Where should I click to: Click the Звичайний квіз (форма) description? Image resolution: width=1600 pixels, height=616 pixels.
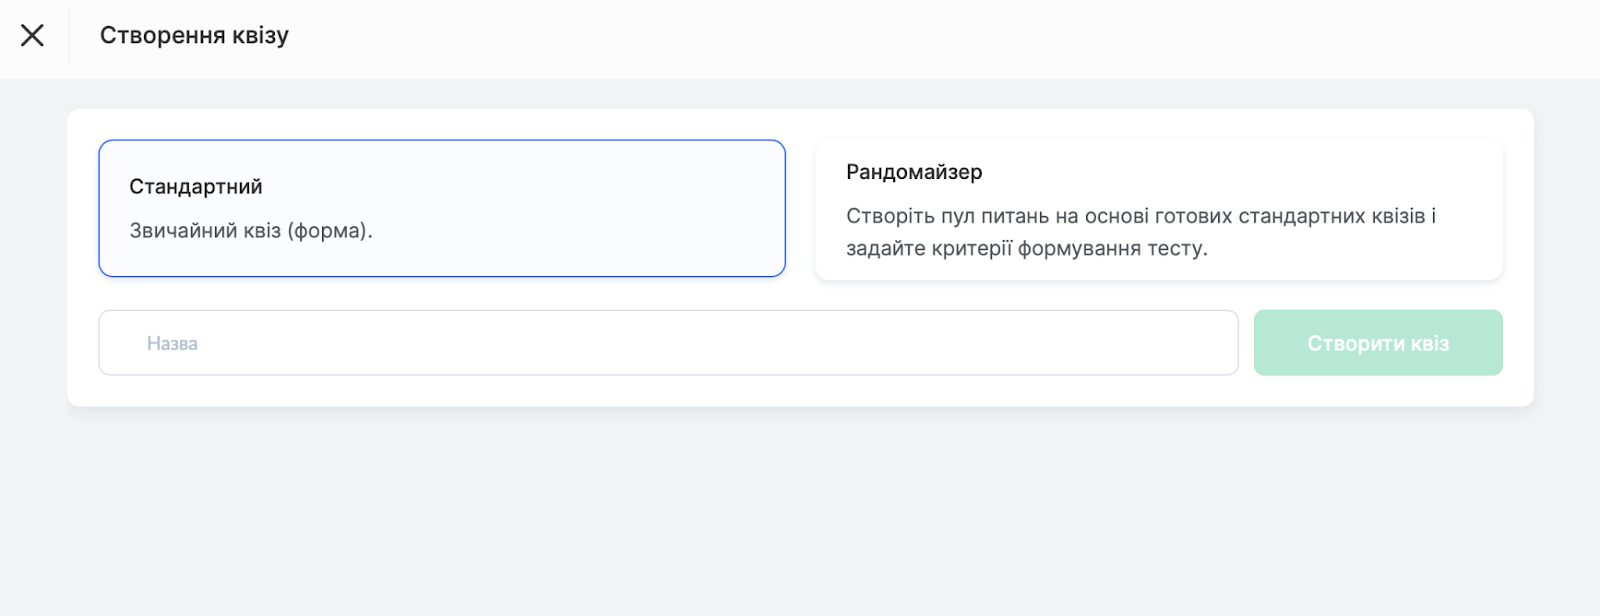tap(250, 231)
